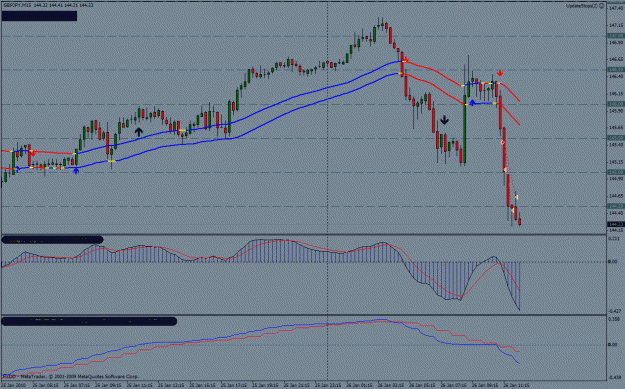The height and width of the screenshot is (389, 625).
Task: Click the 147.40 price axis label
Action: pyautogui.click(x=616, y=8)
